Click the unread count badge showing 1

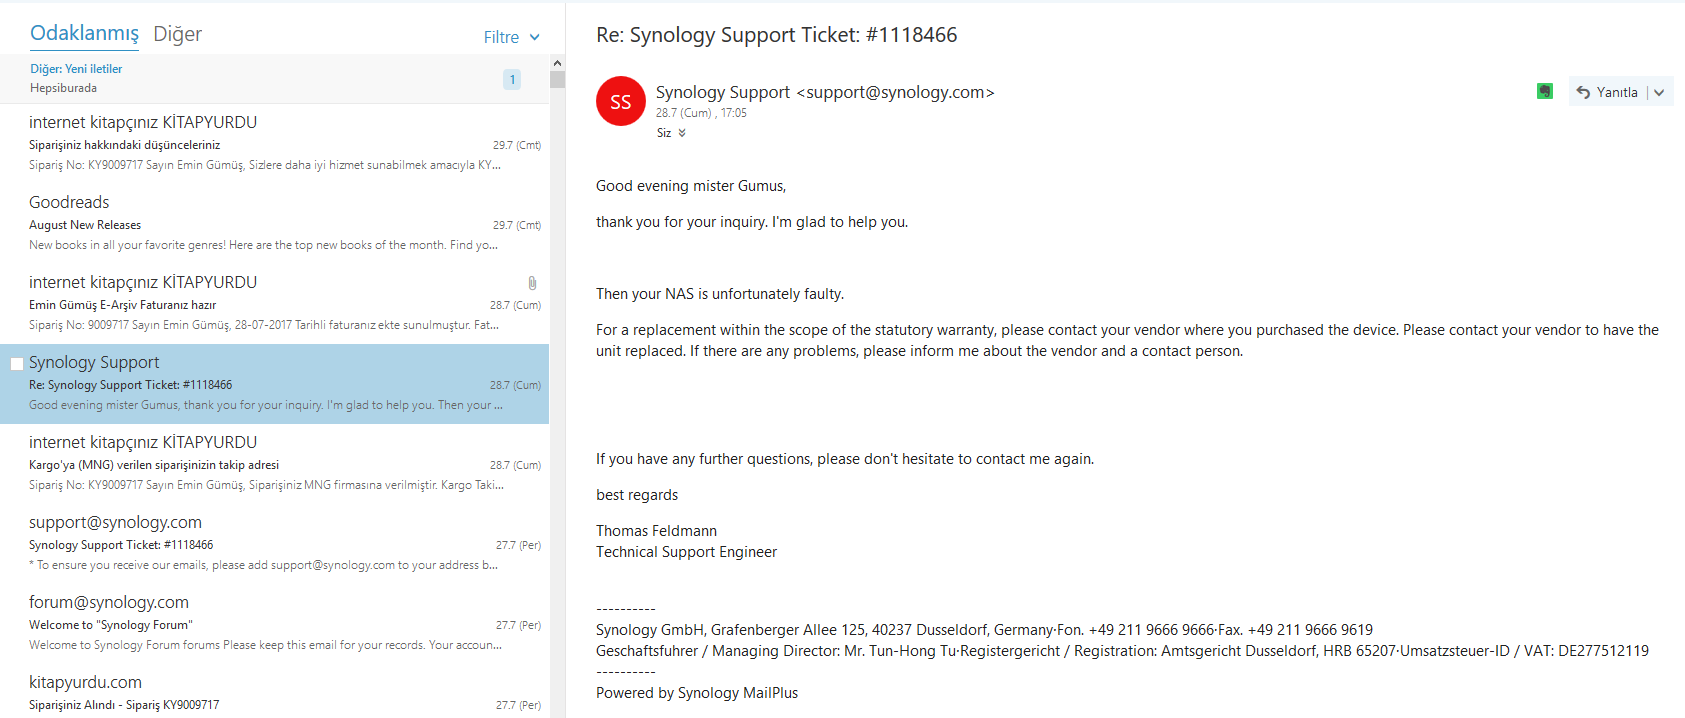tap(512, 79)
